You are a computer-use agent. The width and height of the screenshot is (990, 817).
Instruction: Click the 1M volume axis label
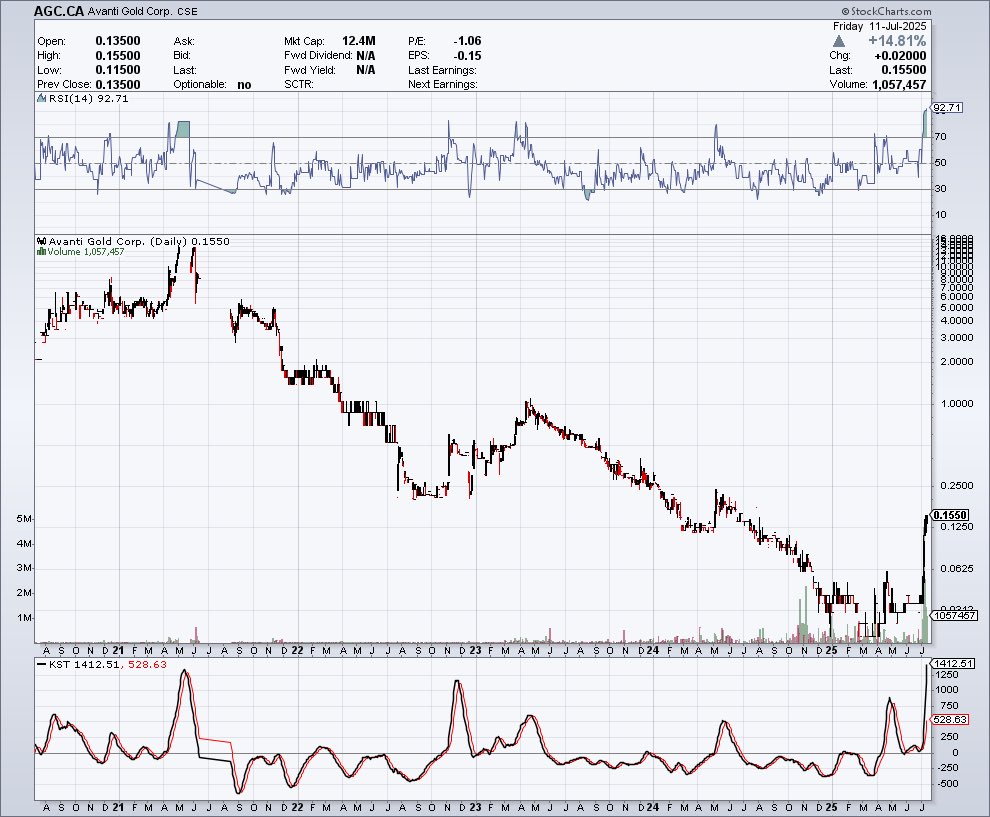coord(24,618)
